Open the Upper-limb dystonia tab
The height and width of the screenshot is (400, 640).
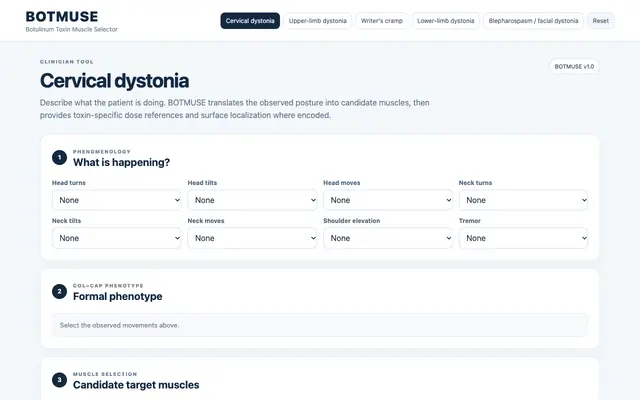tap(318, 21)
